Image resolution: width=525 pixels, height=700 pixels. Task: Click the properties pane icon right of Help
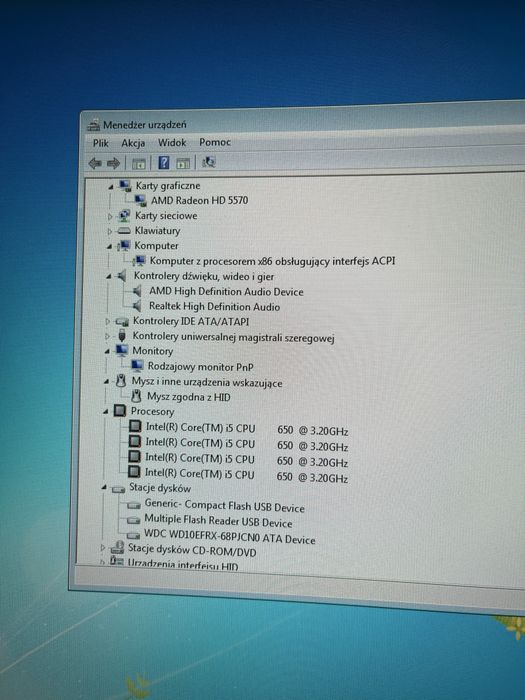(183, 163)
